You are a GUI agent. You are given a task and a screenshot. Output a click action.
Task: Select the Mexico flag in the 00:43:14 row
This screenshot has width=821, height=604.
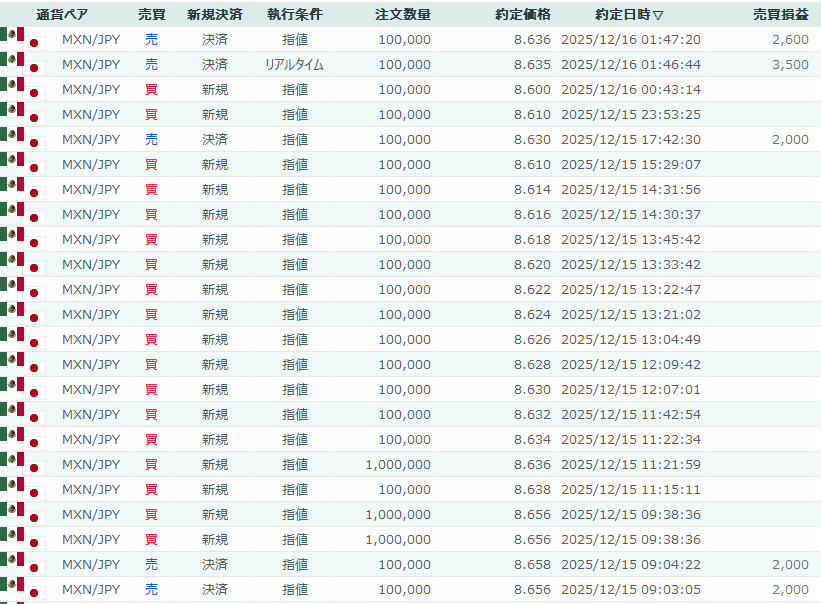coord(13,85)
